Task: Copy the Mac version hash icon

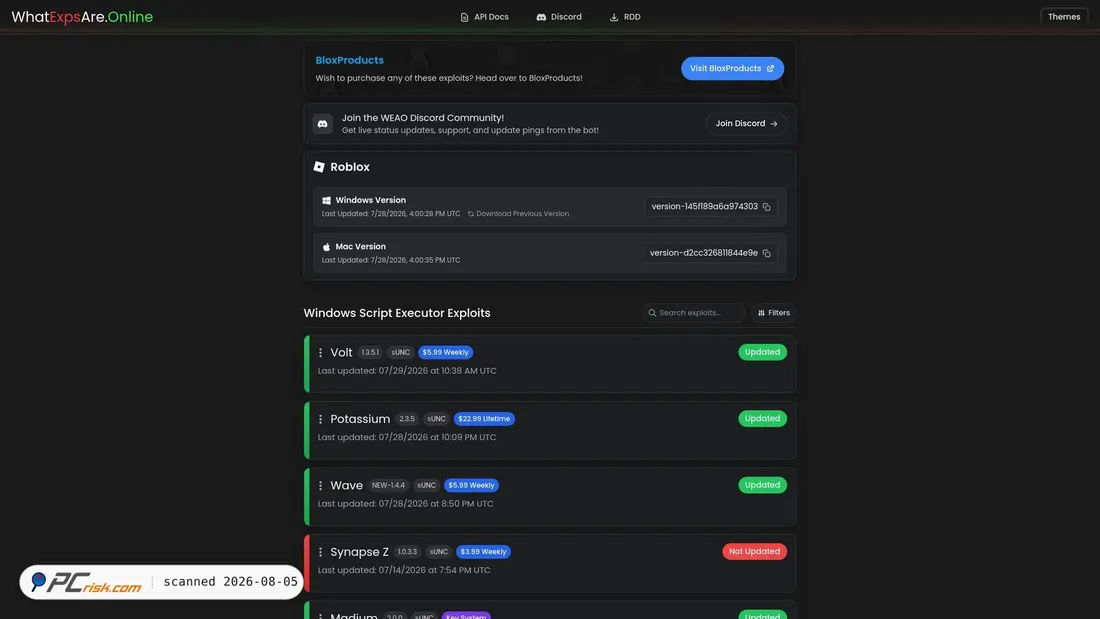Action: coord(767,253)
